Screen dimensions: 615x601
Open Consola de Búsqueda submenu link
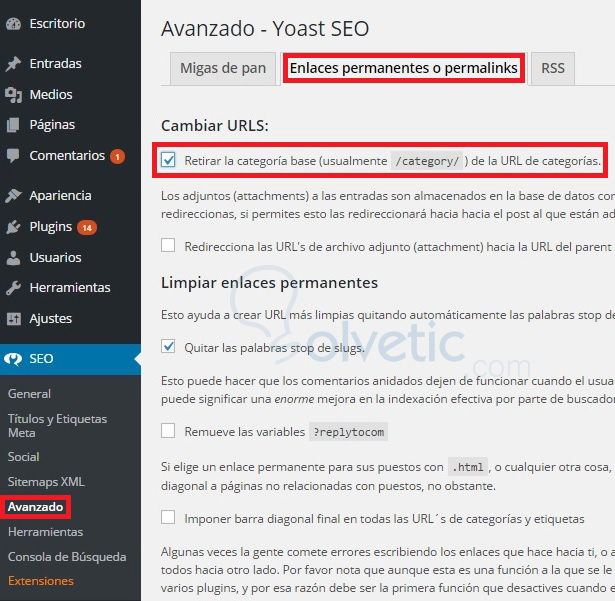pos(67,557)
